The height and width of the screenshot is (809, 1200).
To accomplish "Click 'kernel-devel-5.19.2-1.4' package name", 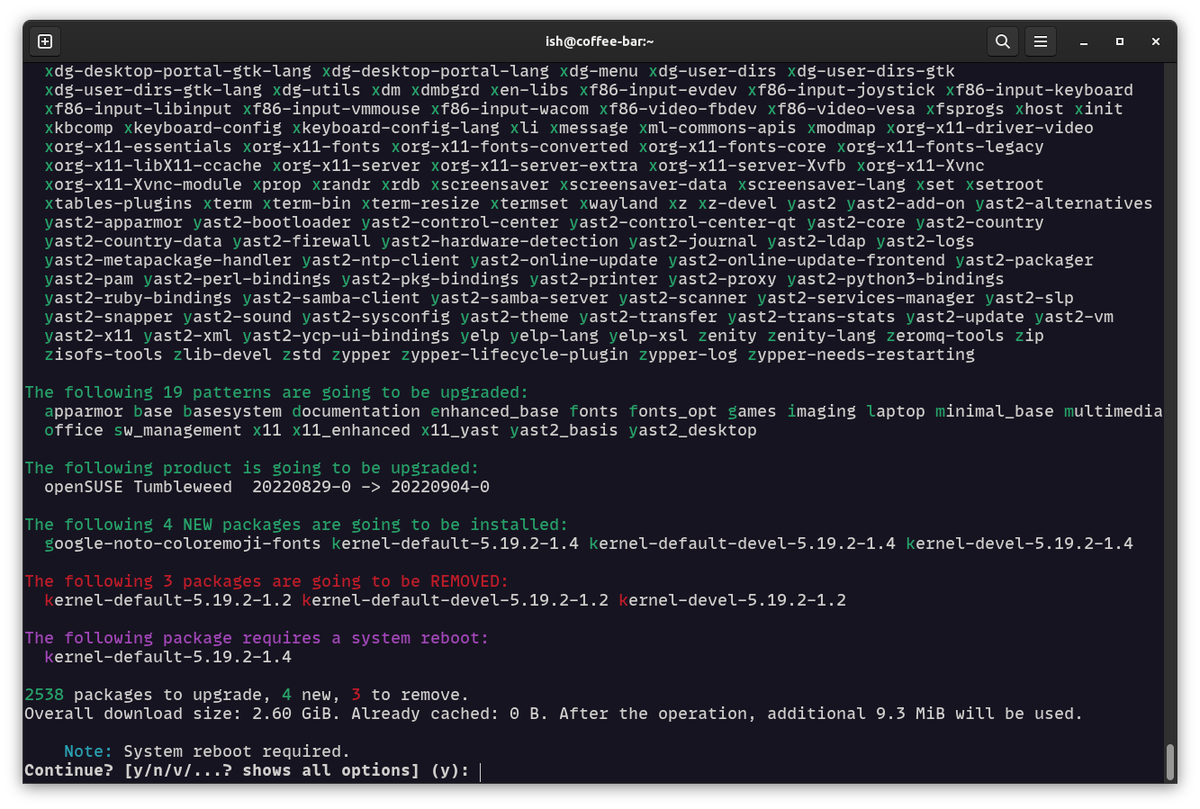I will click(1019, 543).
